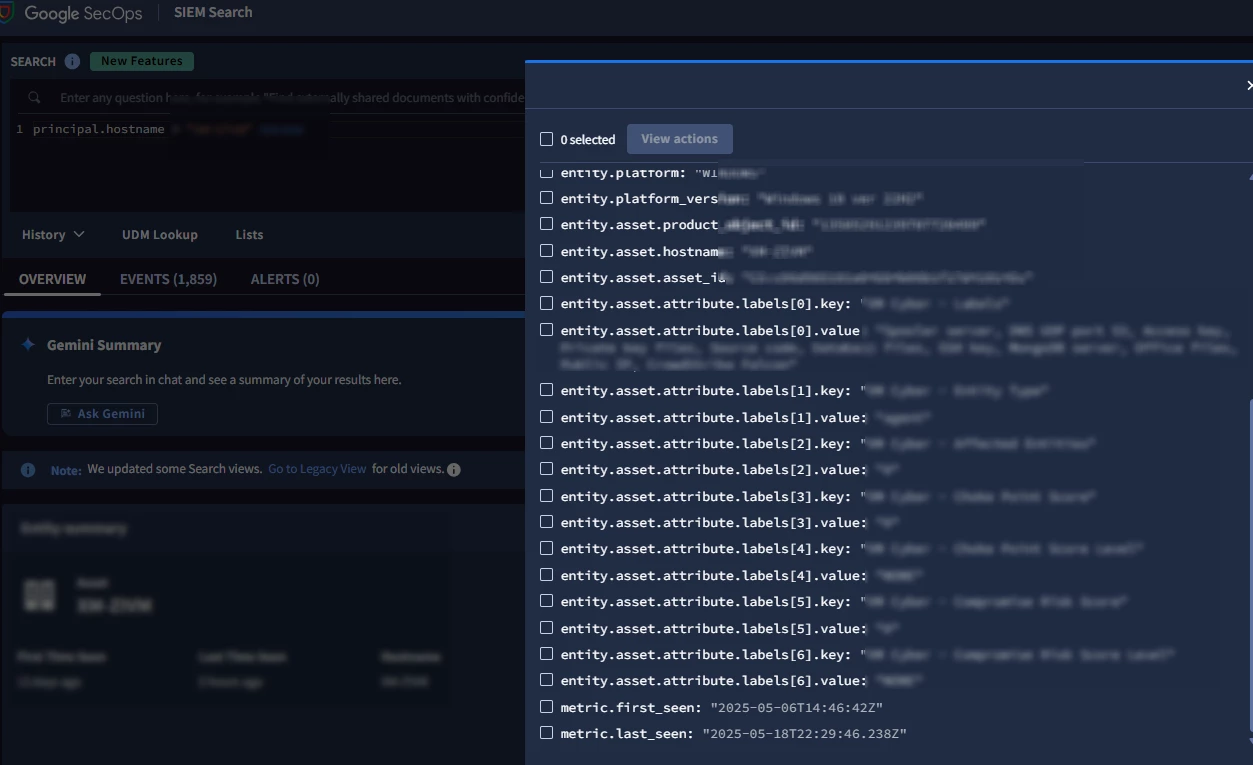Open SIEM Search in the header
The height and width of the screenshot is (765, 1253).
213,13
